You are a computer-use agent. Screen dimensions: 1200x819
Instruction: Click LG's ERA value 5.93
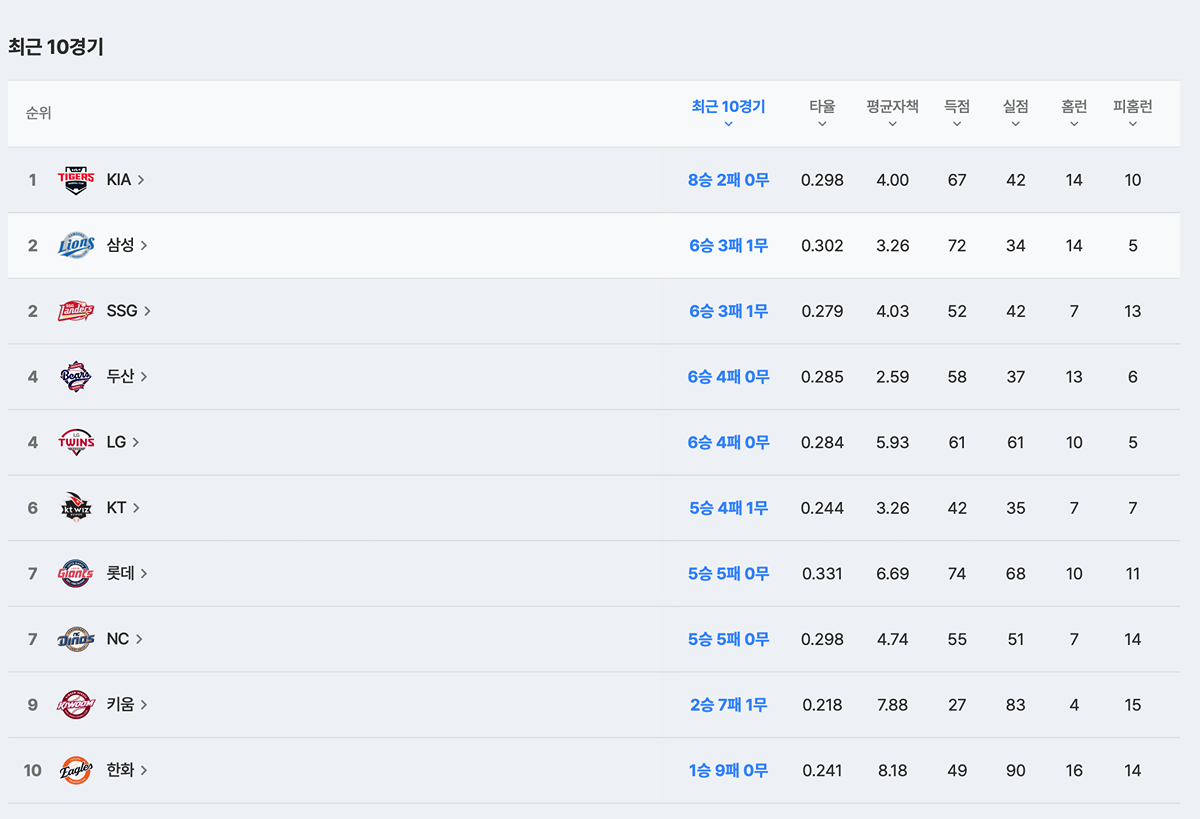pos(892,443)
